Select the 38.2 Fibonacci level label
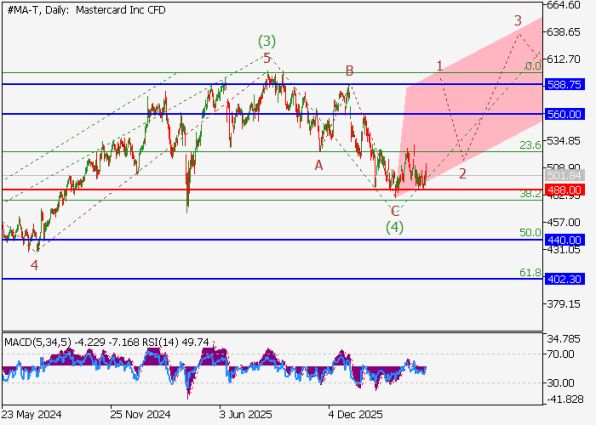The height and width of the screenshot is (425, 596). pos(530,194)
